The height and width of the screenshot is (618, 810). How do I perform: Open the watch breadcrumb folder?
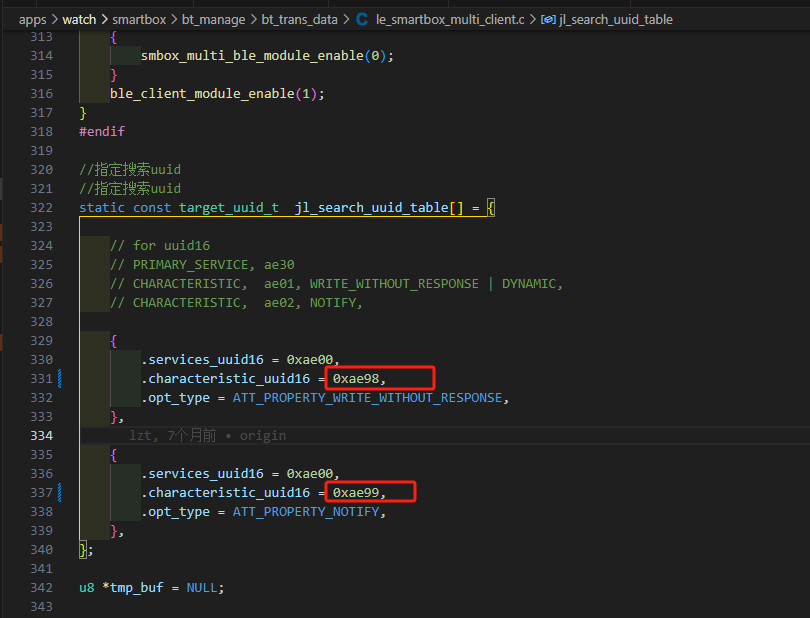79,20
